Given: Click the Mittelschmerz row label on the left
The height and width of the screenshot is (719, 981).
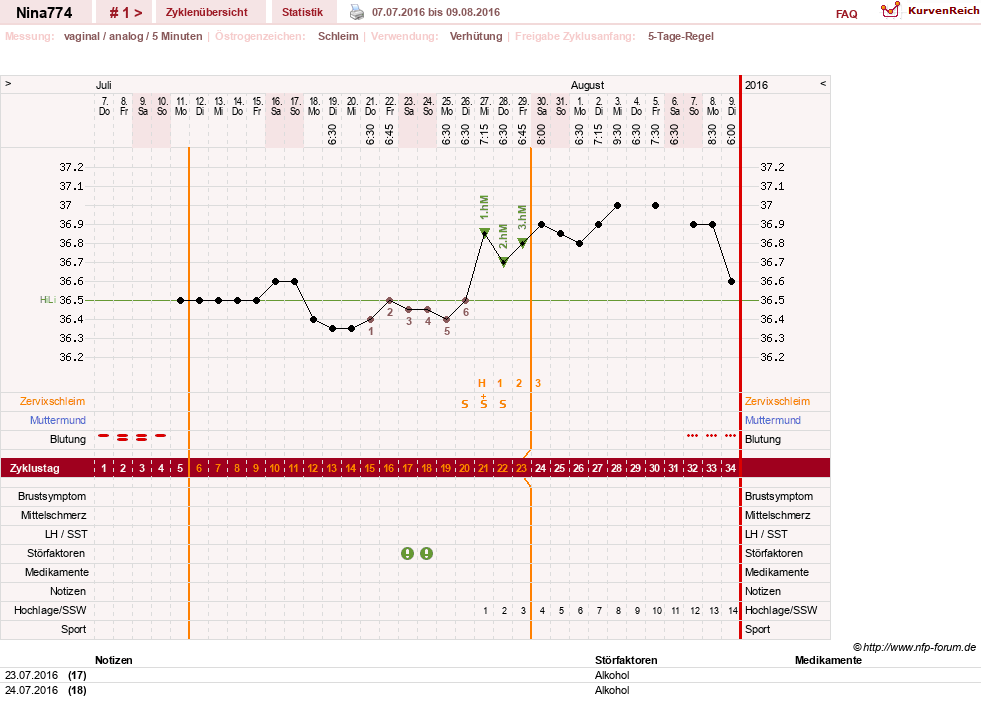Looking at the screenshot, I should click(54, 516).
